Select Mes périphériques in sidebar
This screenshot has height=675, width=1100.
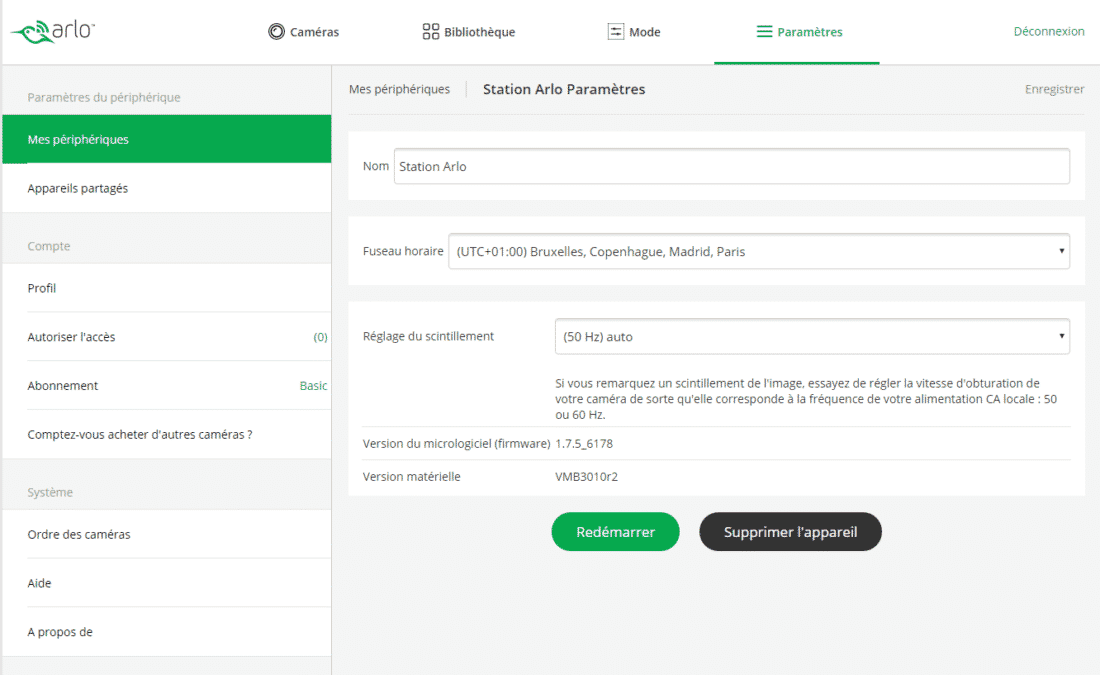pos(166,139)
